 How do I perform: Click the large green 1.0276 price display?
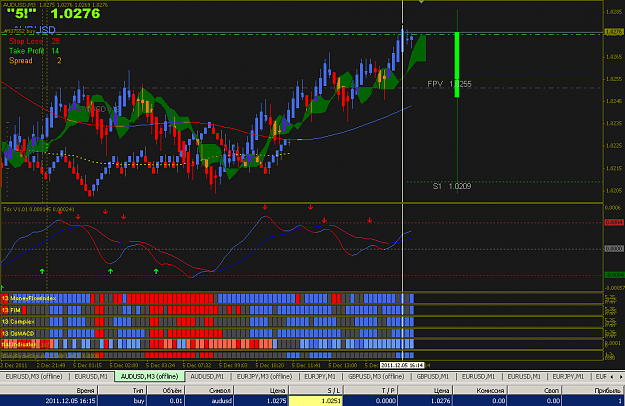[75, 14]
